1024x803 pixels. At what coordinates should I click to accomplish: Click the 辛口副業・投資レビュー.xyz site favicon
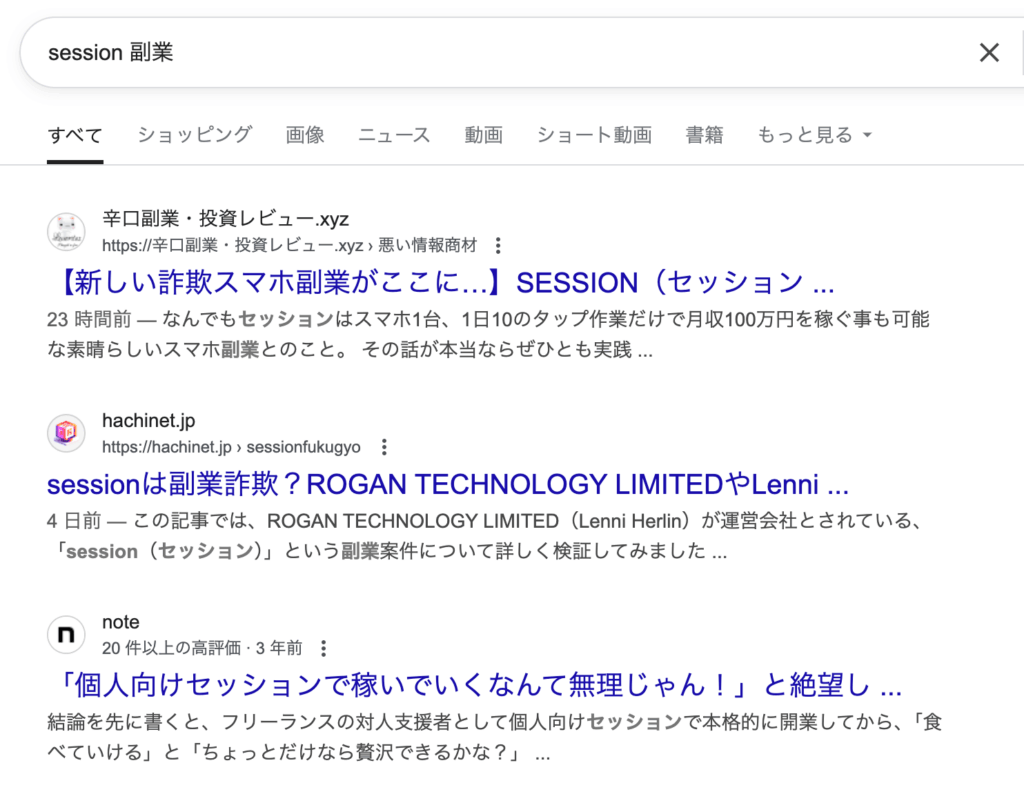point(66,232)
